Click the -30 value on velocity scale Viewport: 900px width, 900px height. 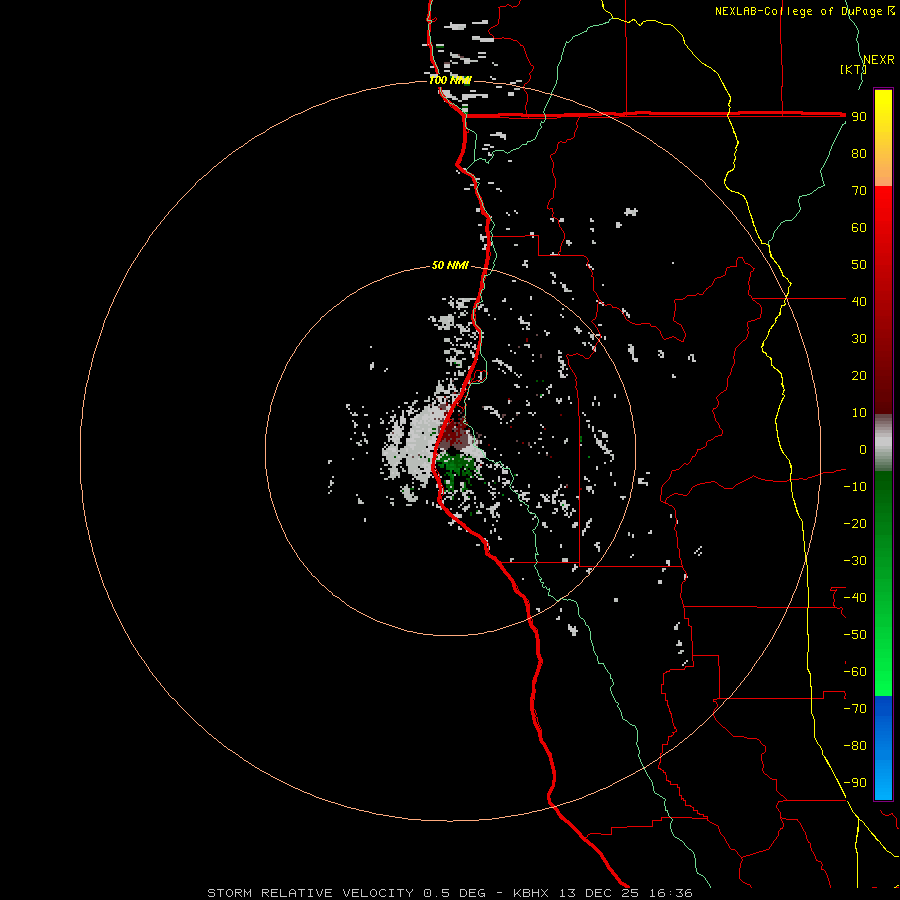pos(855,561)
